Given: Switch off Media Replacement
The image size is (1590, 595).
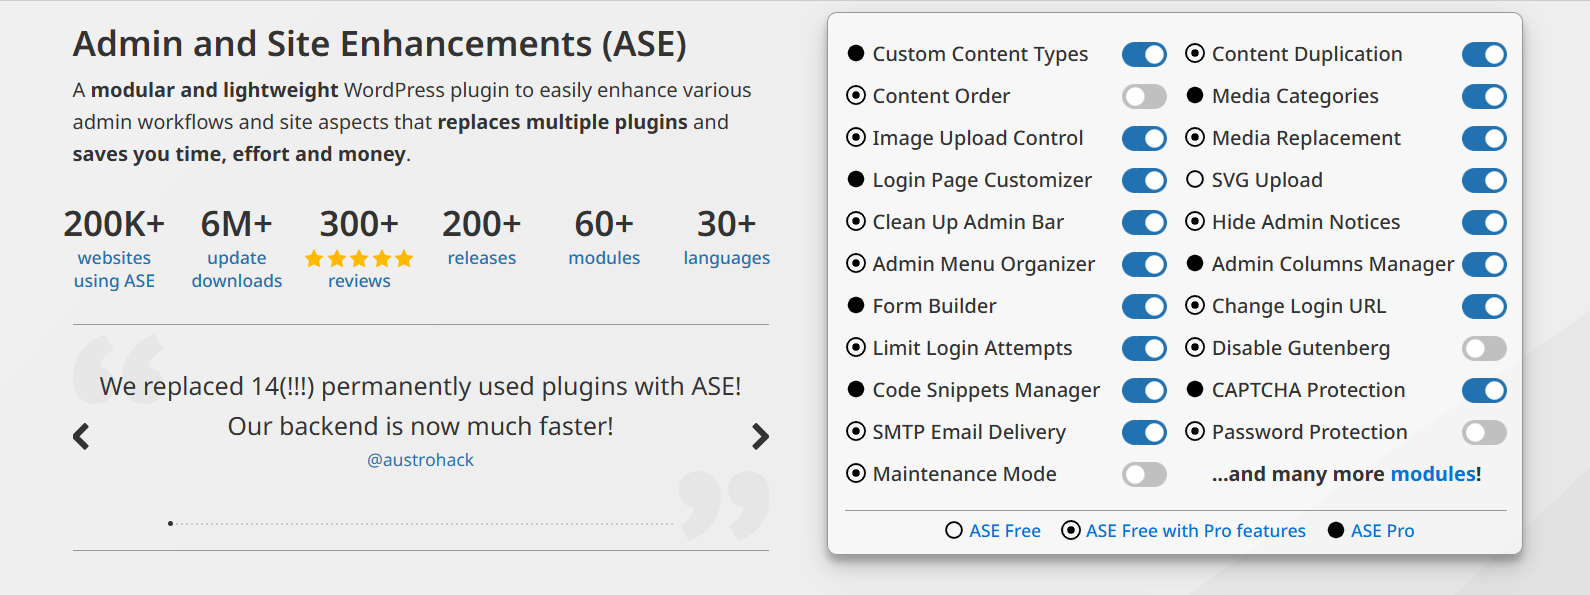Looking at the screenshot, I should tap(1484, 138).
